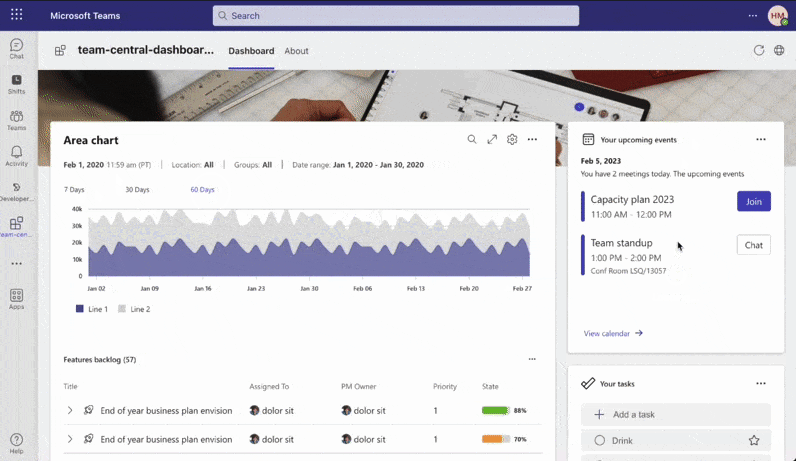Open Chat for Team standup
The width and height of the screenshot is (796, 461).
coord(753,245)
